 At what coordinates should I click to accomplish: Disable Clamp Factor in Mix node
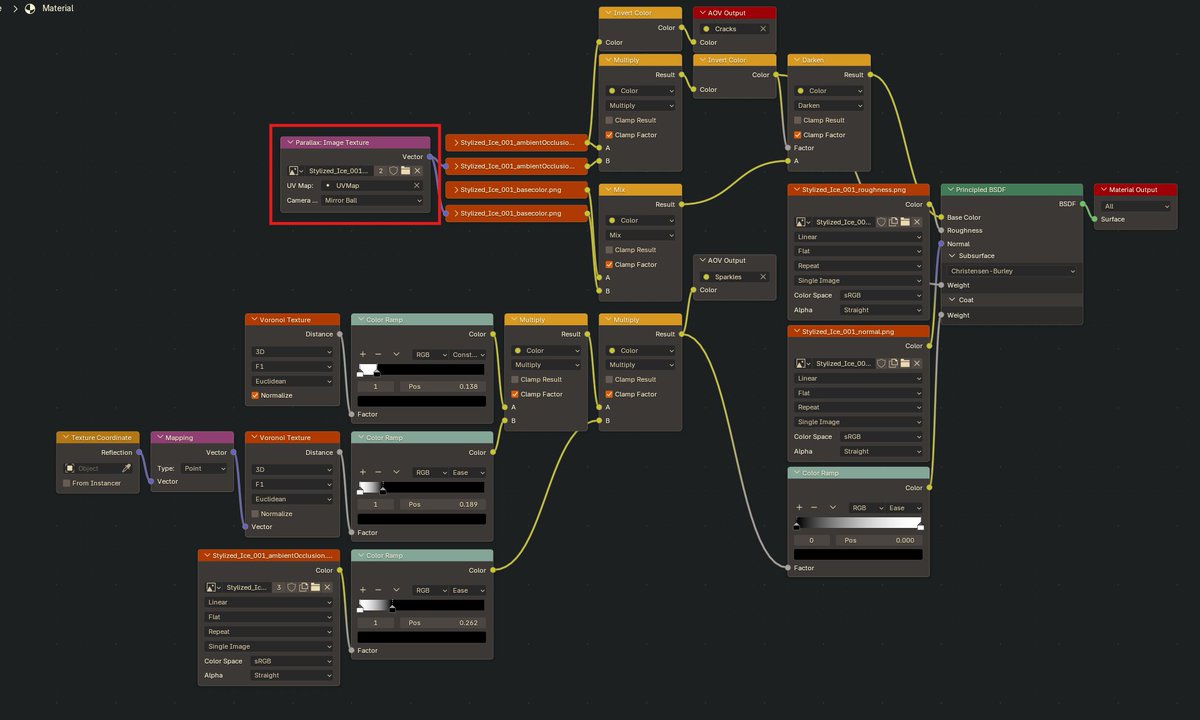click(x=610, y=264)
